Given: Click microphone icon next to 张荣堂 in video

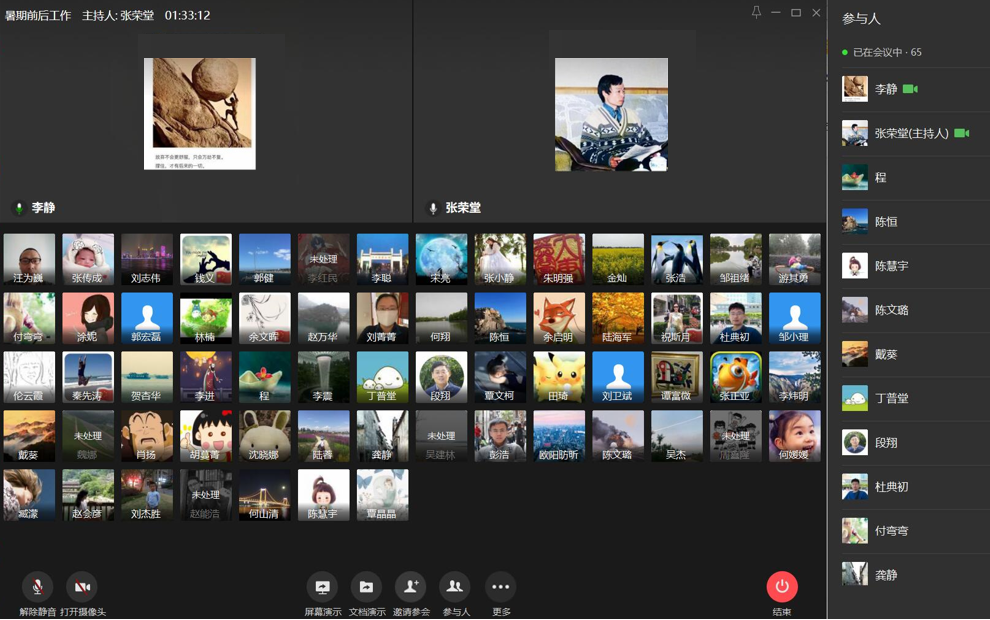Looking at the screenshot, I should [x=433, y=208].
